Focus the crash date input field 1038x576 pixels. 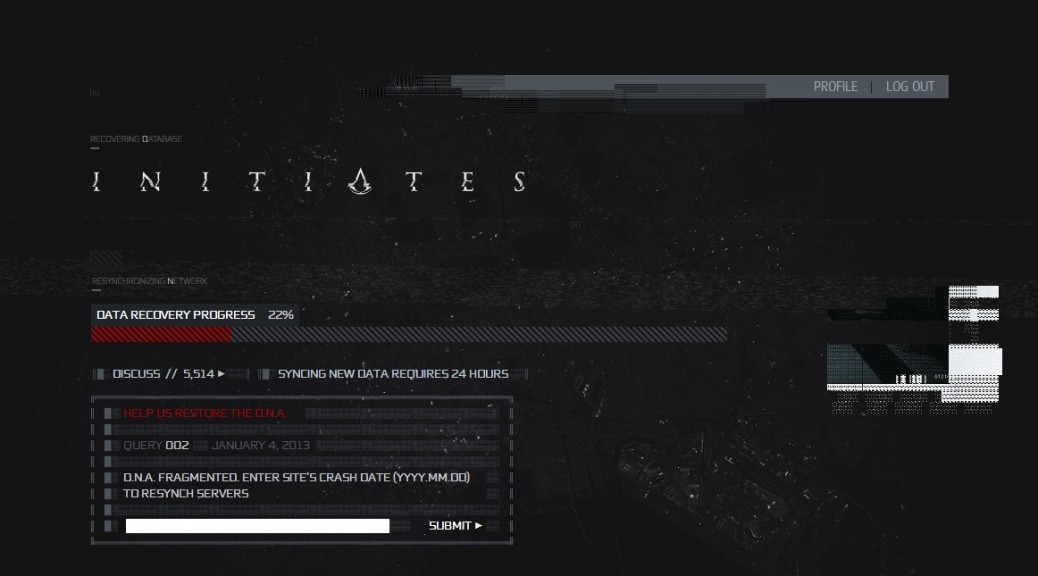(x=258, y=526)
